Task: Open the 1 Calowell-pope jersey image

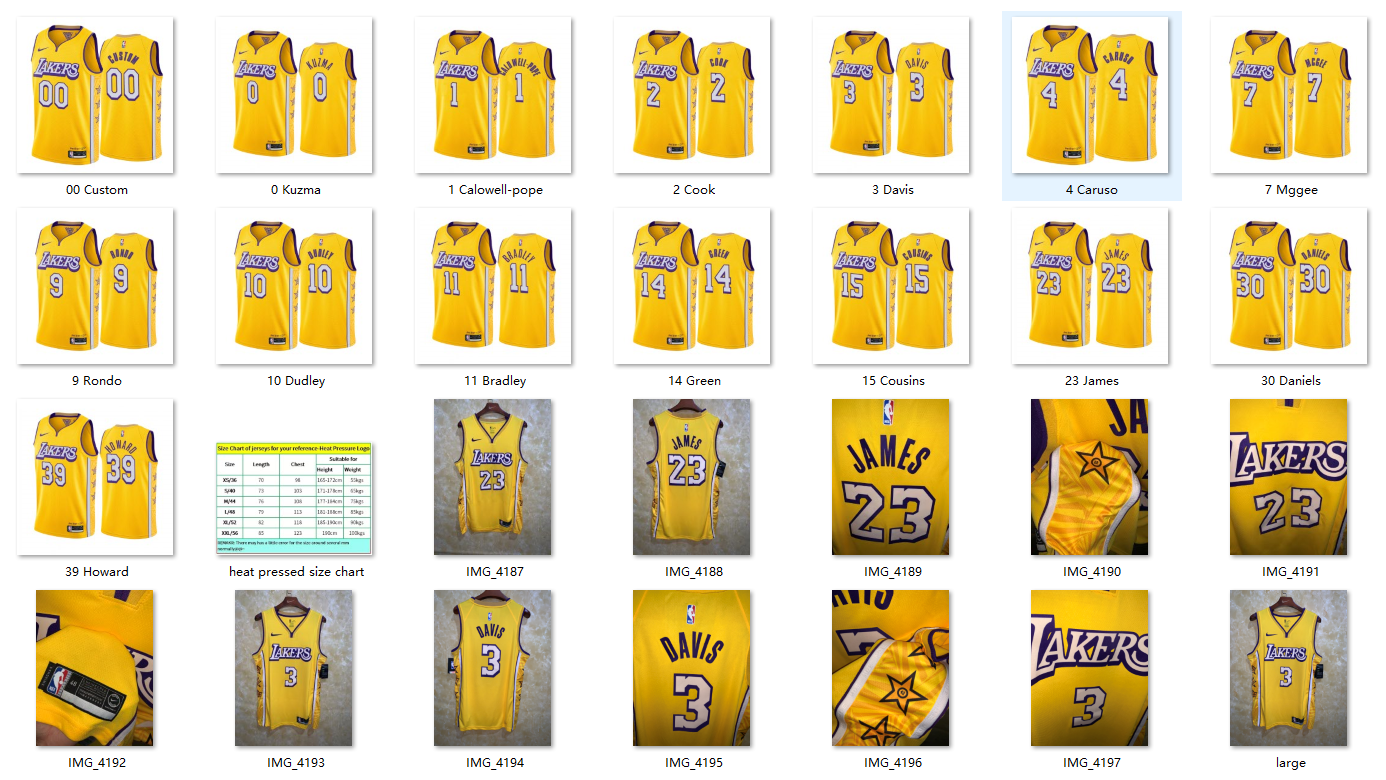Action: pyautogui.click(x=493, y=95)
